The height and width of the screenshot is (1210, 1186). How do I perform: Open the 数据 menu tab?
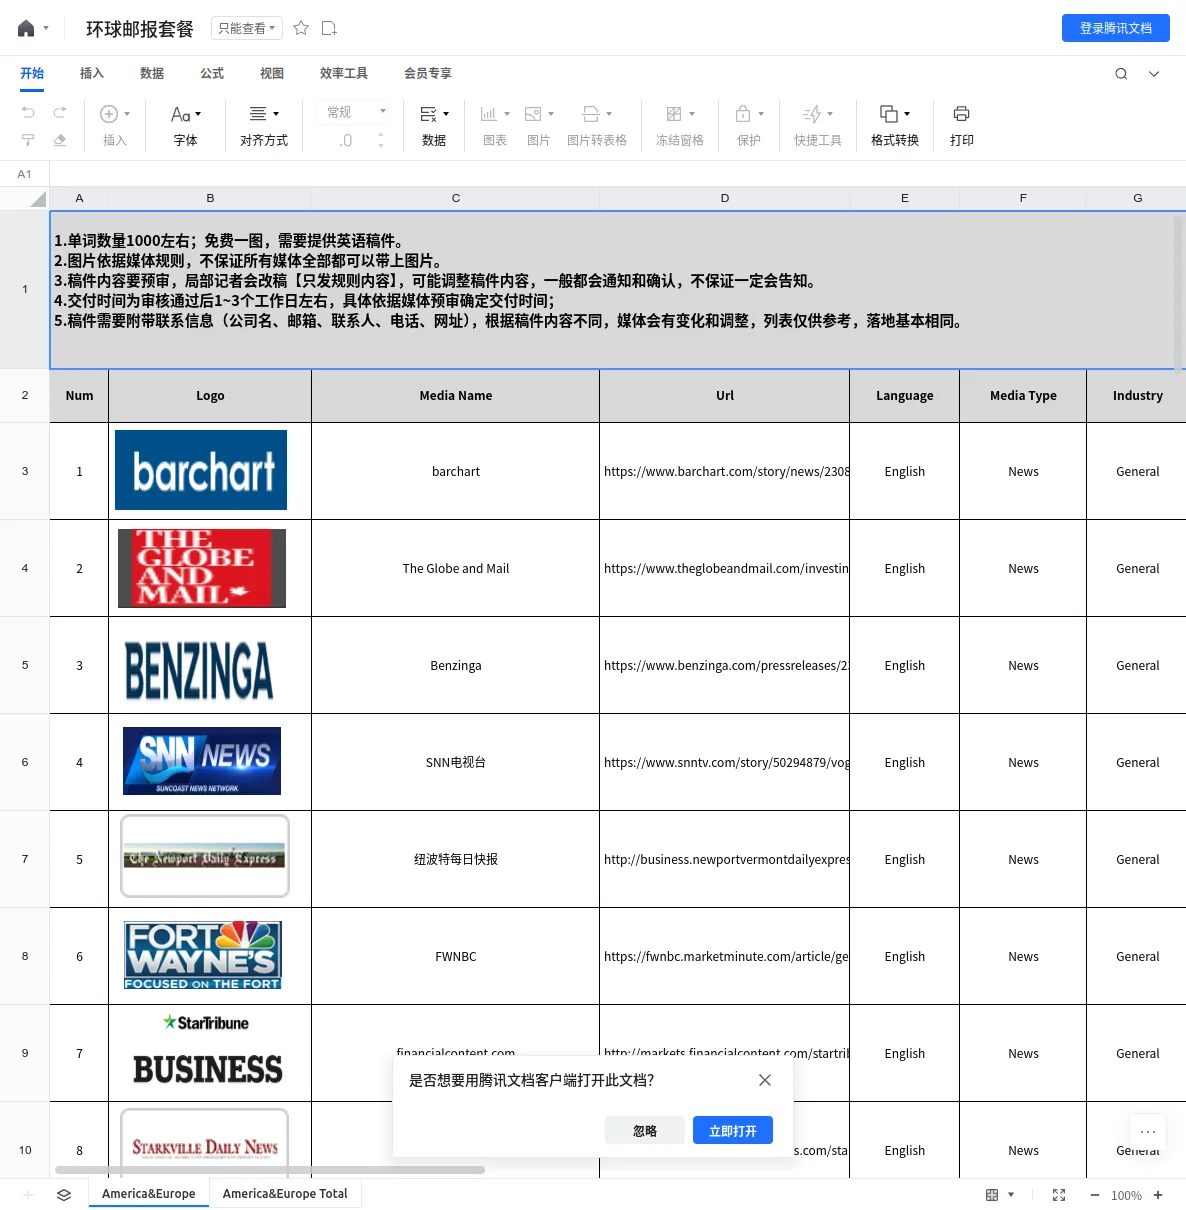click(x=152, y=73)
